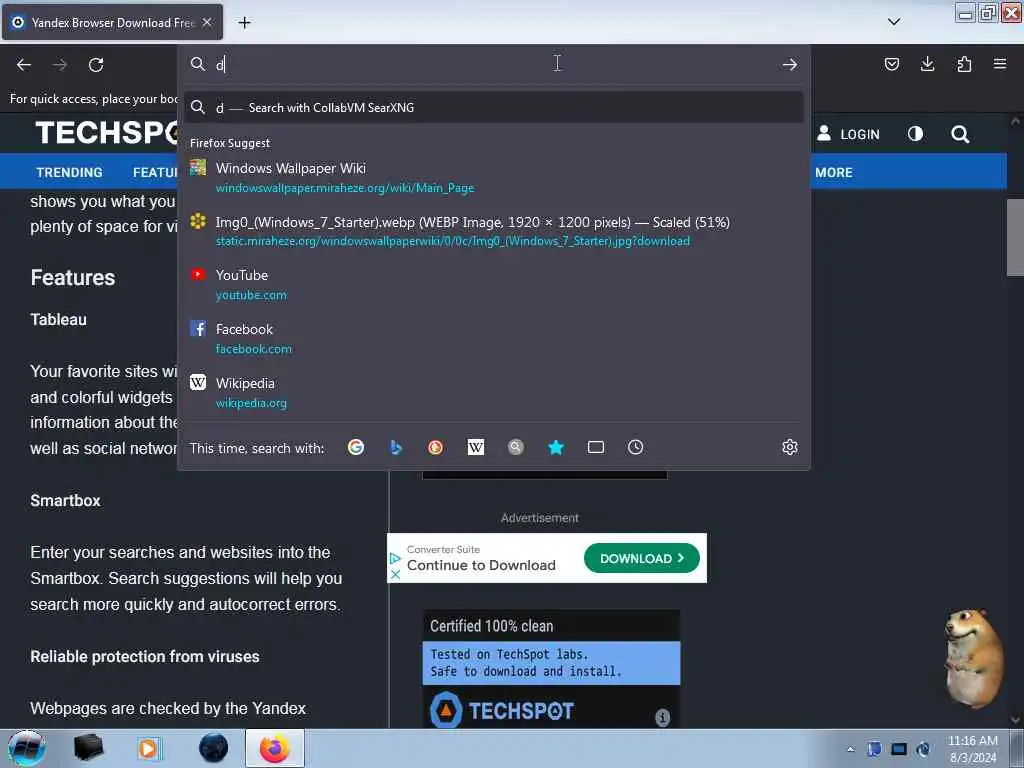Click the forward navigation arrow
This screenshot has width=1024, height=768.
(x=60, y=65)
